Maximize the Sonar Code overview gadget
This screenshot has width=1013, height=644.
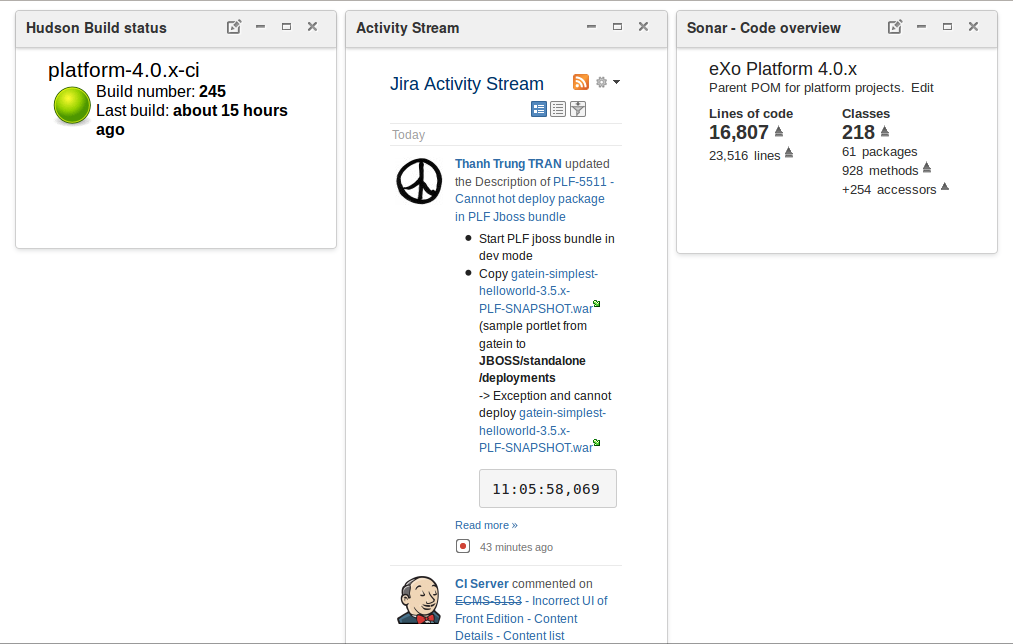pos(947,27)
